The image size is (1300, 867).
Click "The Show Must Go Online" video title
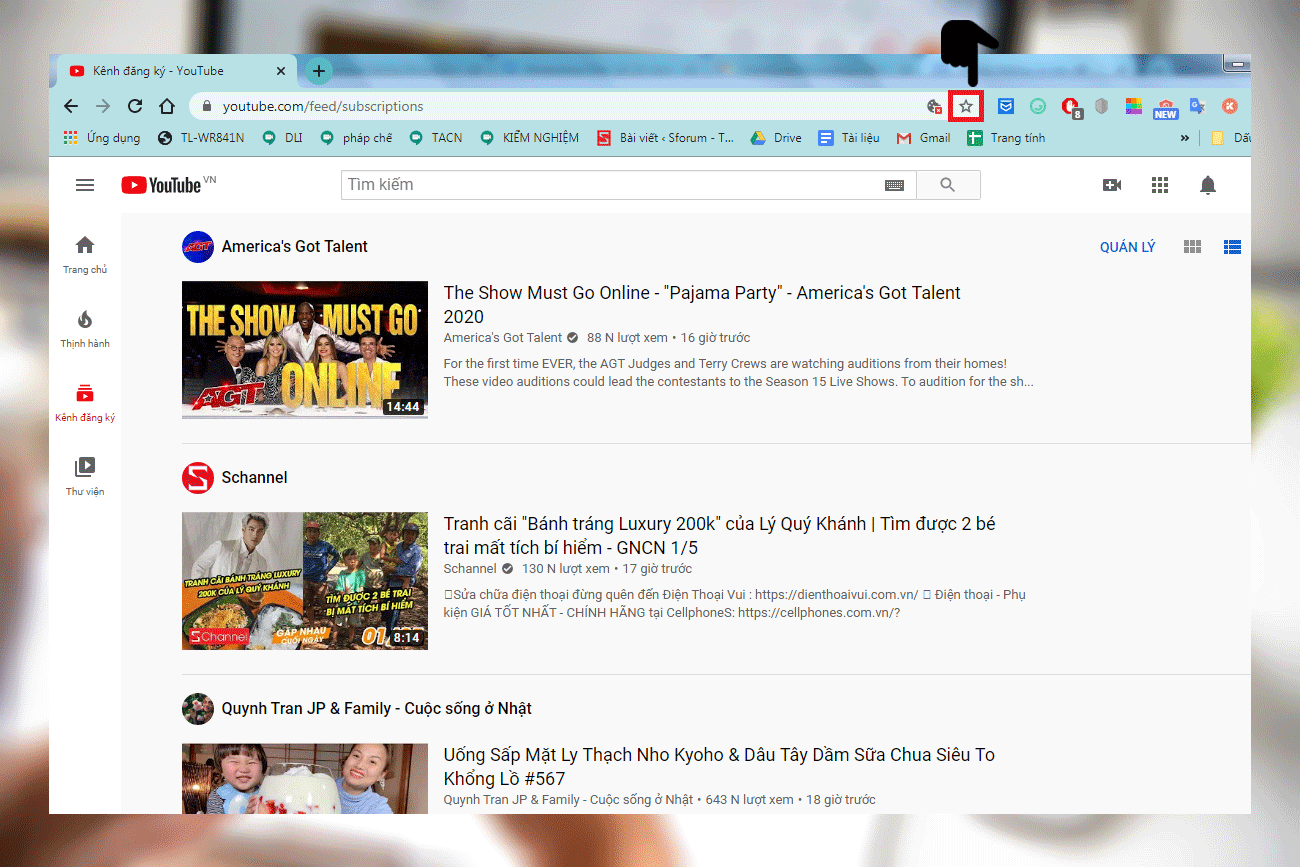(702, 305)
